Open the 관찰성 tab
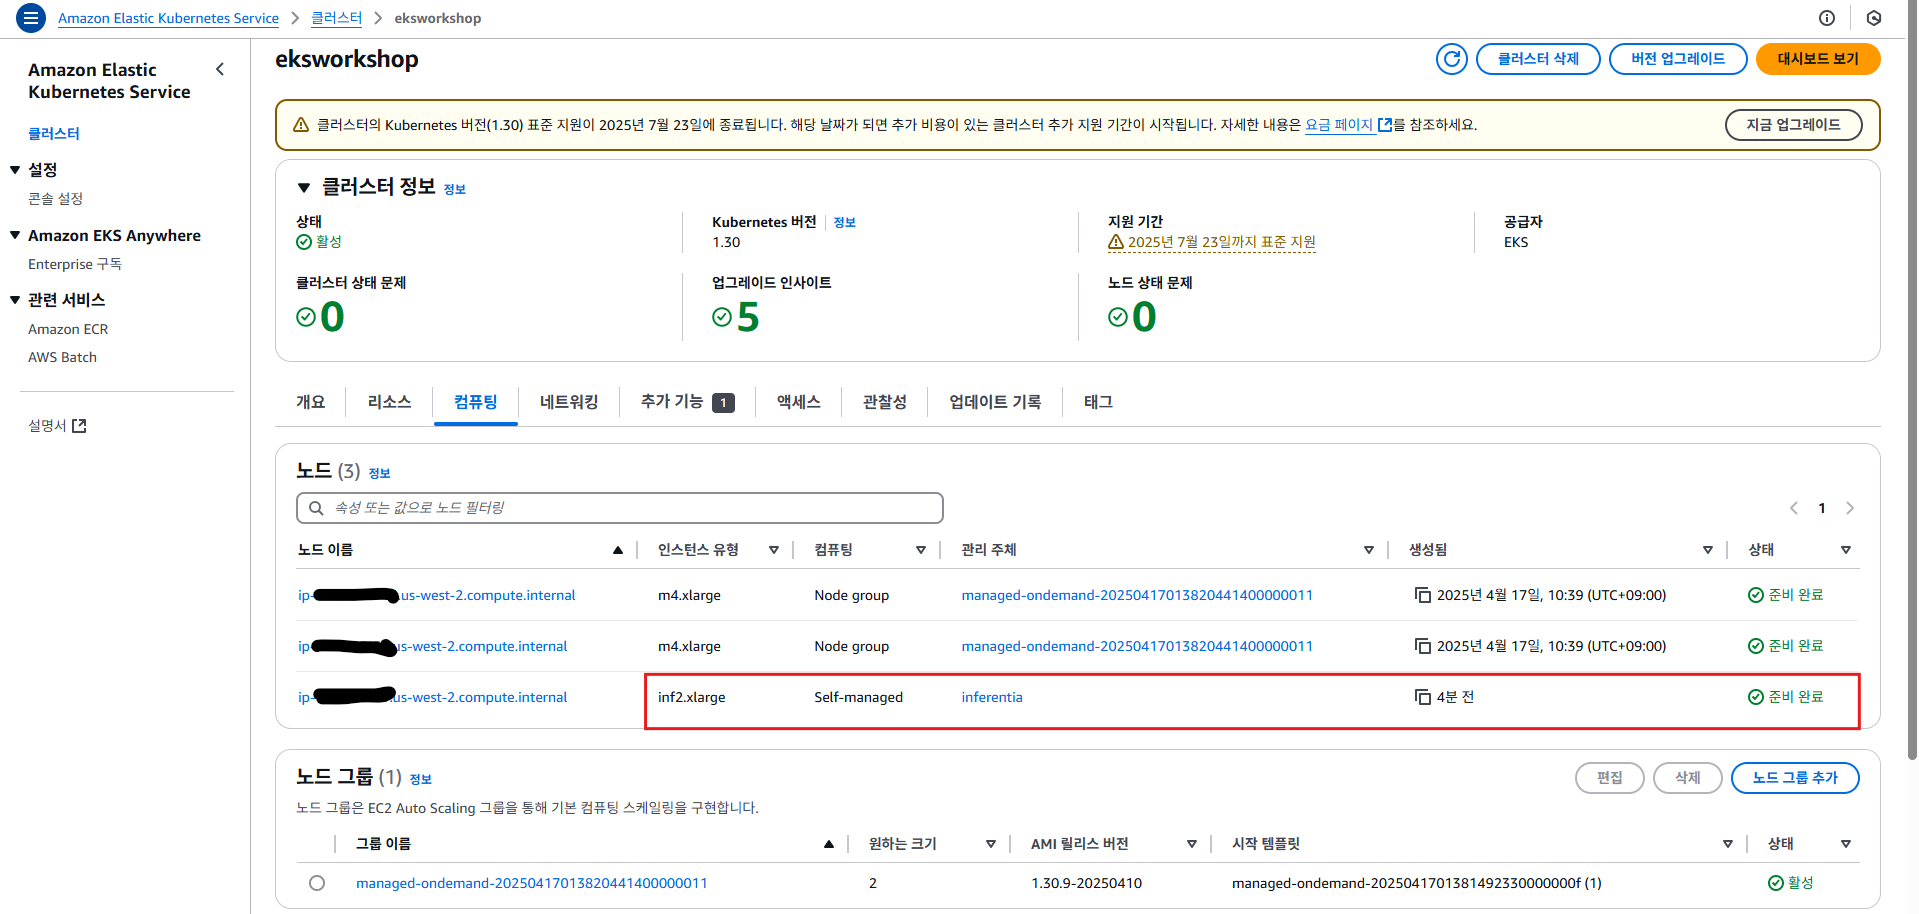1919x914 pixels. tap(885, 402)
